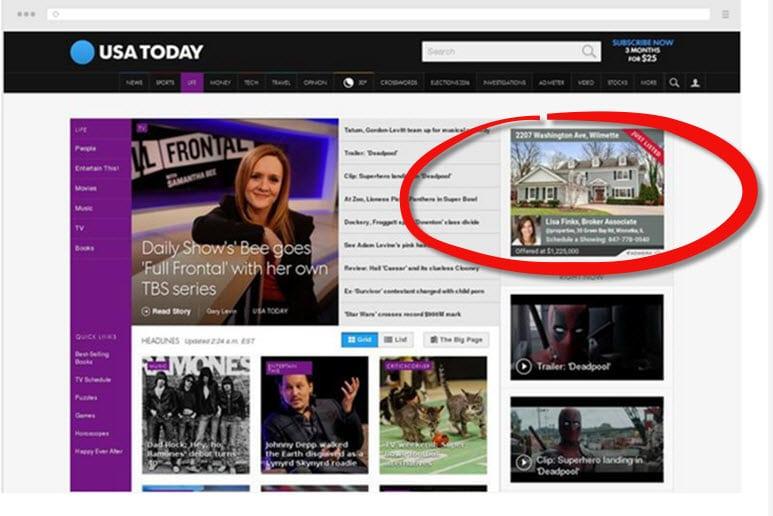Select the LIFE section tab
773x516 pixels.
(192, 83)
